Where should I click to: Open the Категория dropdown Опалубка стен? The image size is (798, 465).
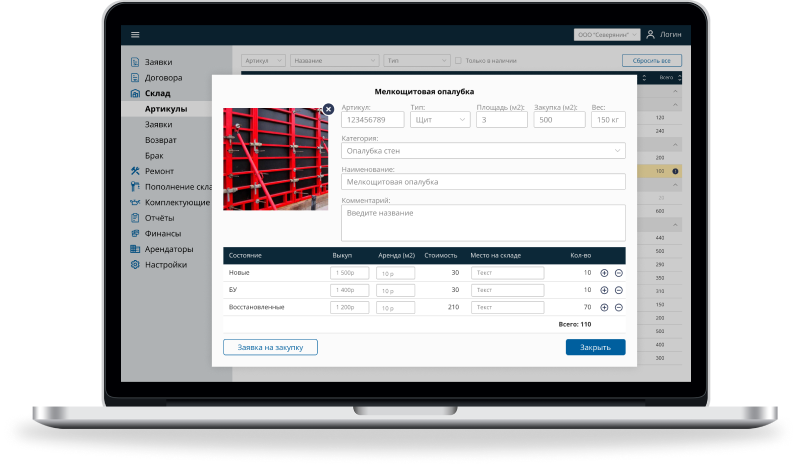483,151
